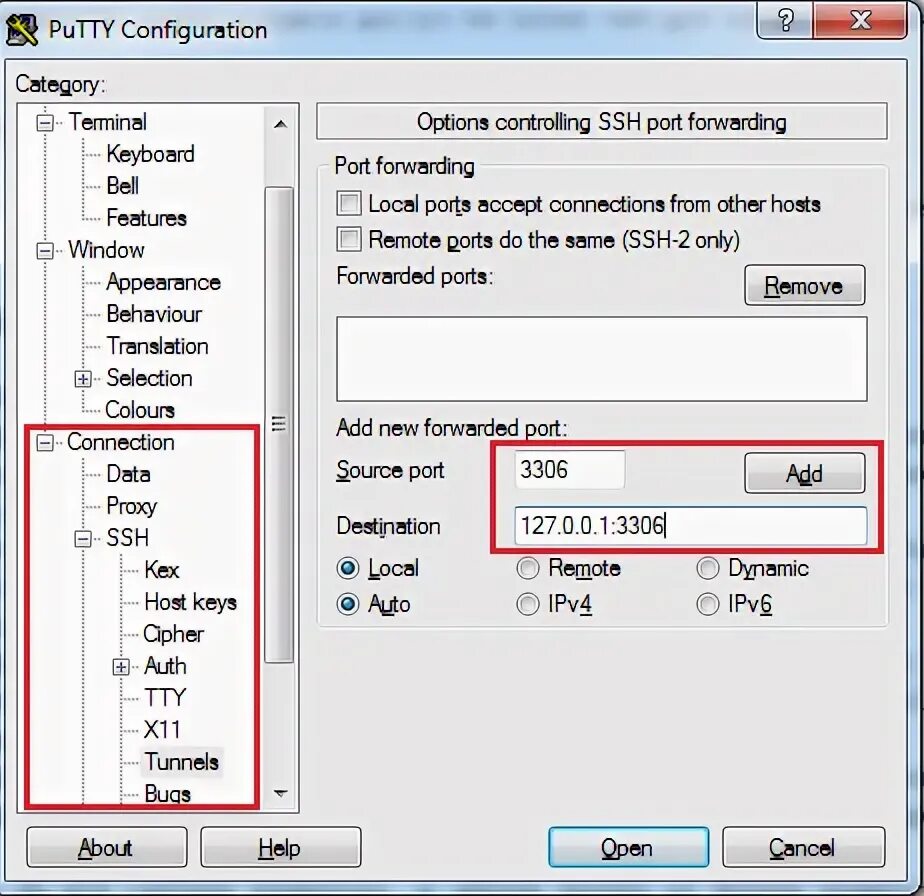Enable Remote ports do the same checkbox

(x=349, y=239)
